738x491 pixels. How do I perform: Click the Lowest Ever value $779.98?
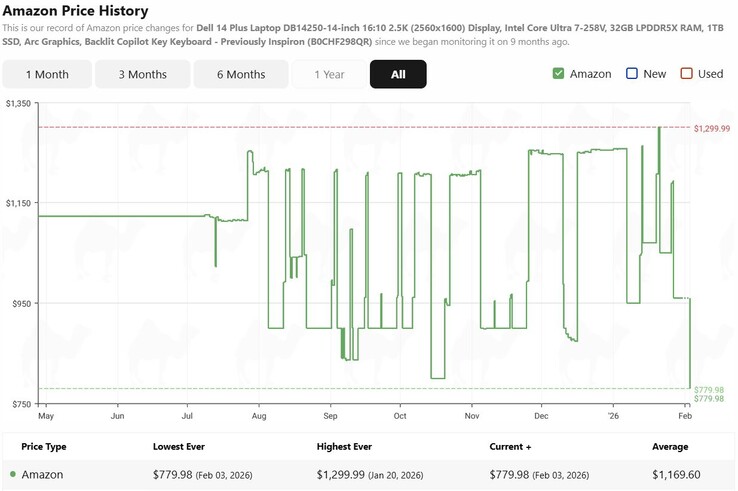(173, 475)
